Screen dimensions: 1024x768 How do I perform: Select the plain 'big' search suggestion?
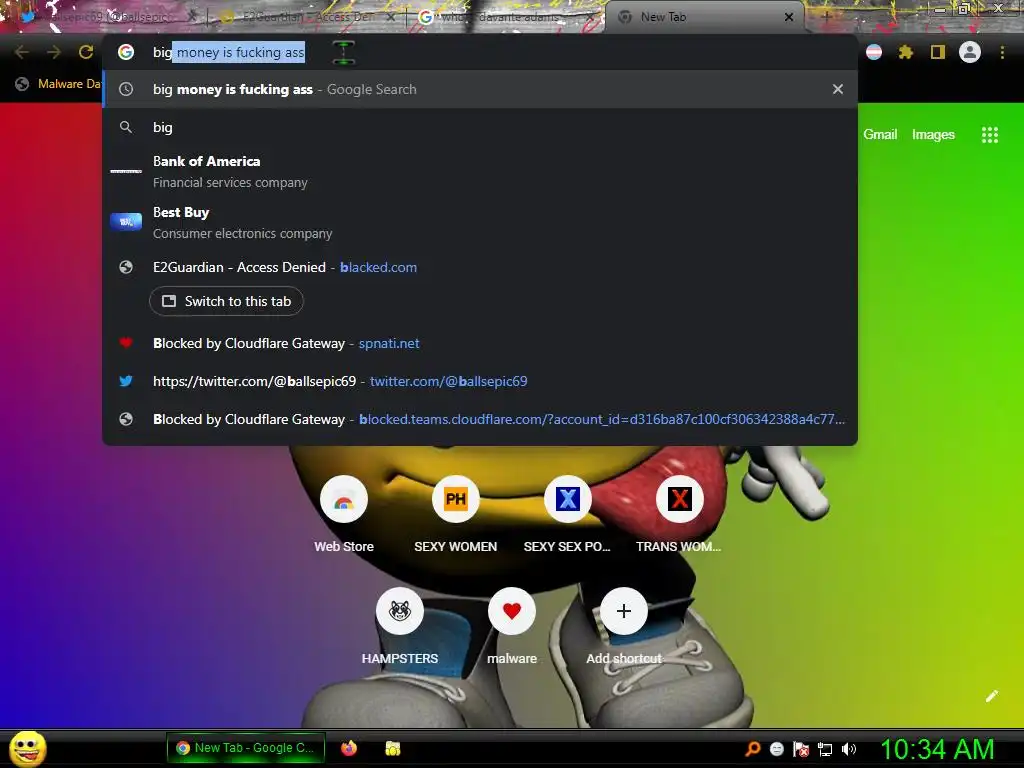[x=480, y=127]
